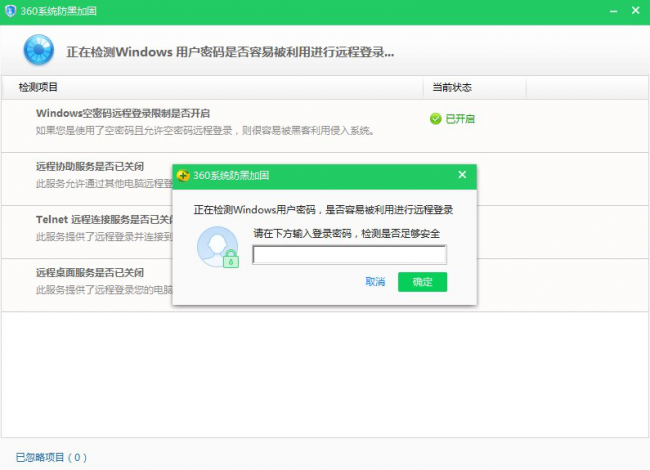Minimize the 360系统防黑加固 main window

coord(614,11)
